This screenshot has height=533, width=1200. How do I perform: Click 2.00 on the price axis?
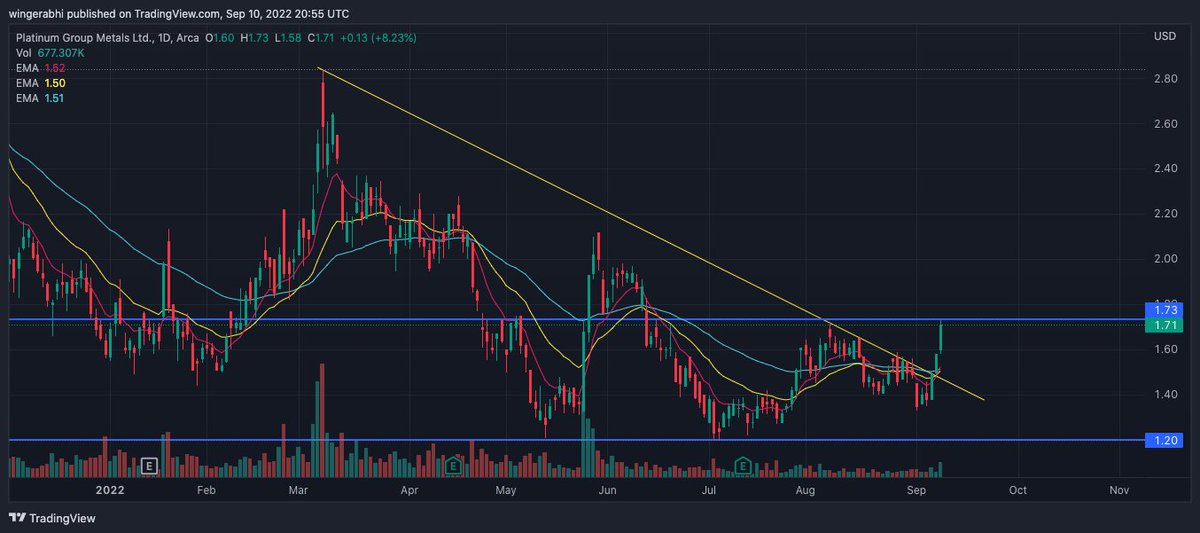coord(1163,259)
